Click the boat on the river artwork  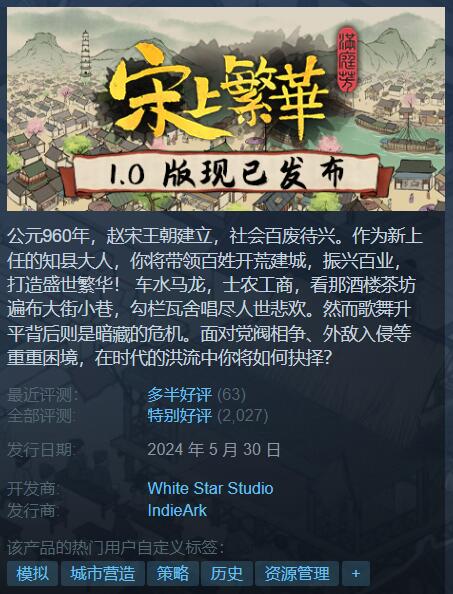point(411,141)
